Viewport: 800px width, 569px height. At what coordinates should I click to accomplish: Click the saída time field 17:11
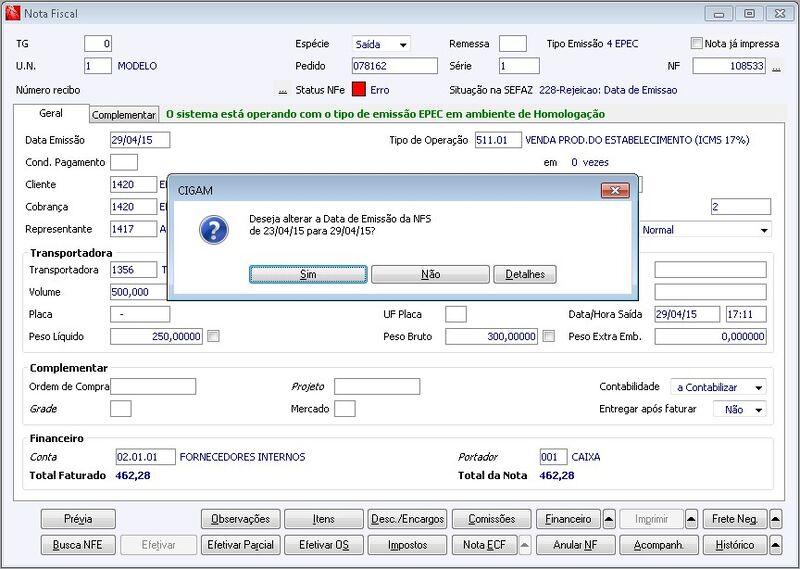point(746,314)
